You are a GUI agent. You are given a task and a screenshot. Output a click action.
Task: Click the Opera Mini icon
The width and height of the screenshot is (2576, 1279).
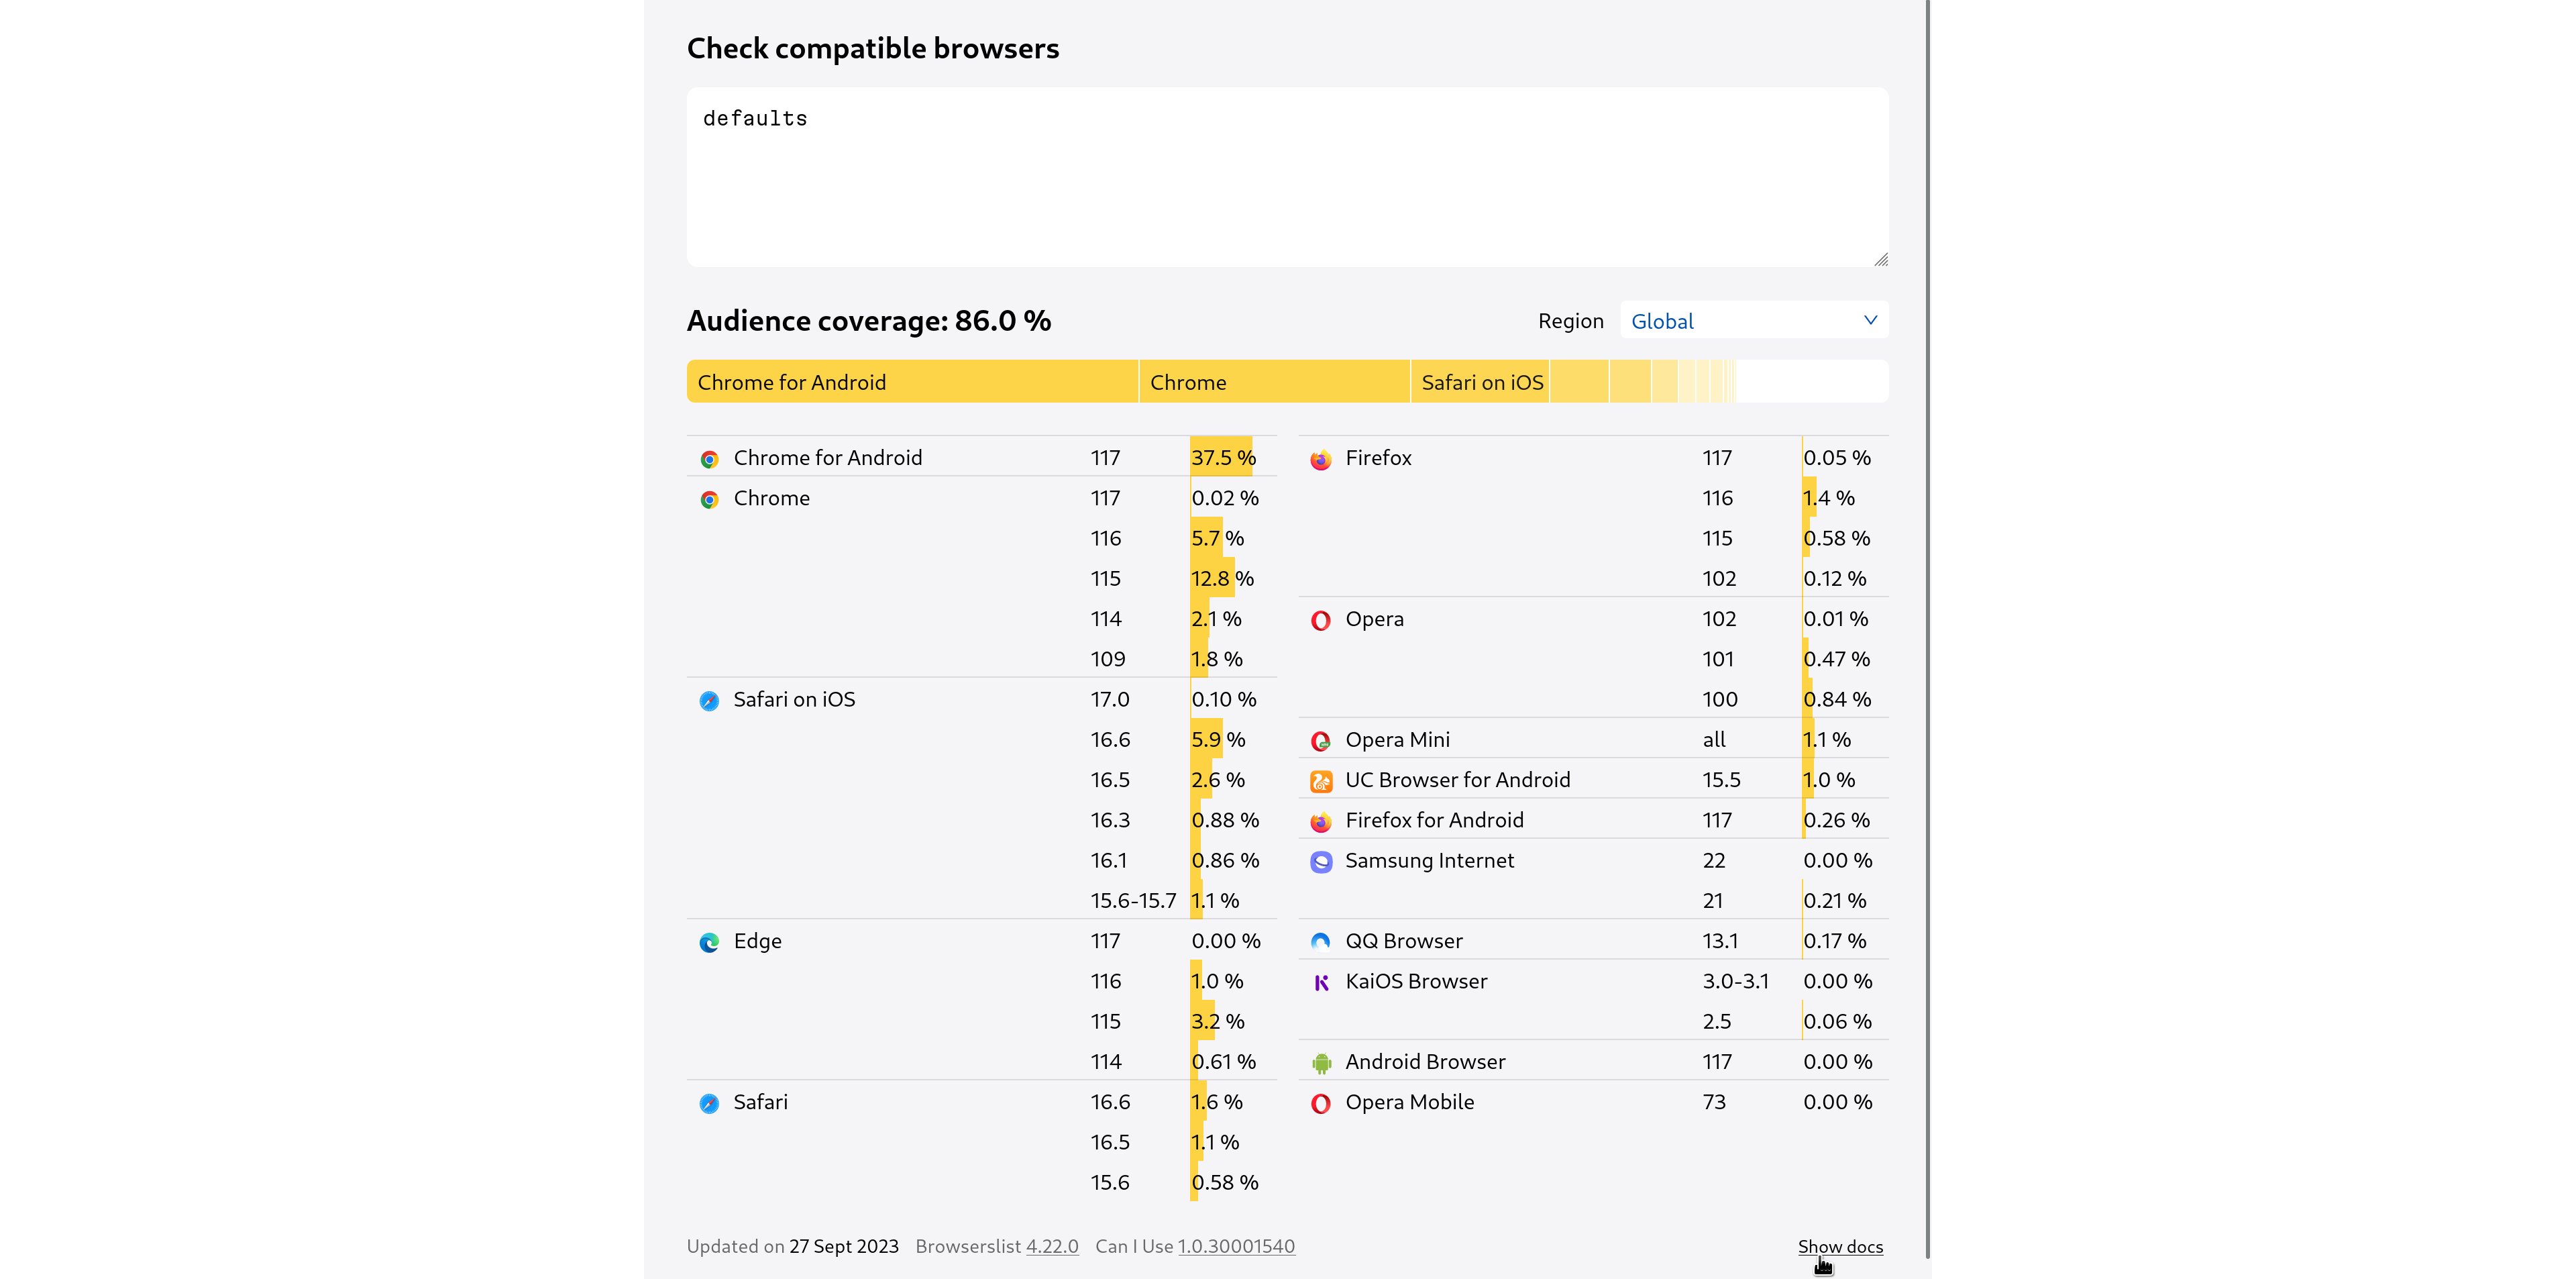point(1321,741)
